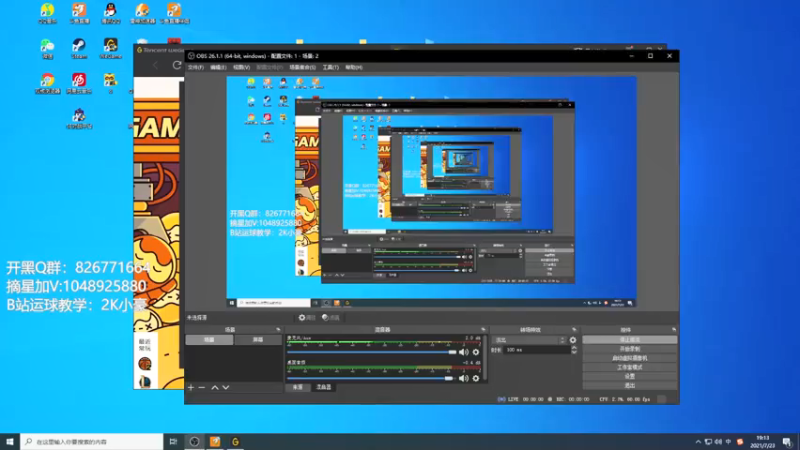The height and width of the screenshot is (450, 800).
Task: Open the Windows Start menu
Action: pos(10,442)
